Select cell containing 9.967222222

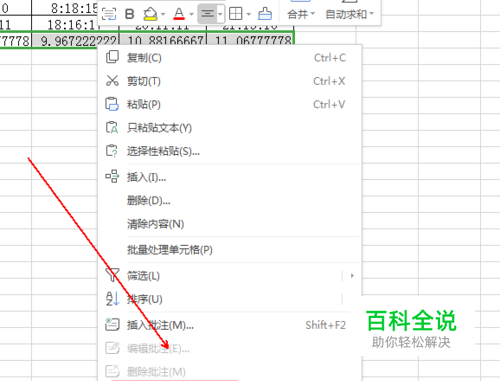(75, 40)
